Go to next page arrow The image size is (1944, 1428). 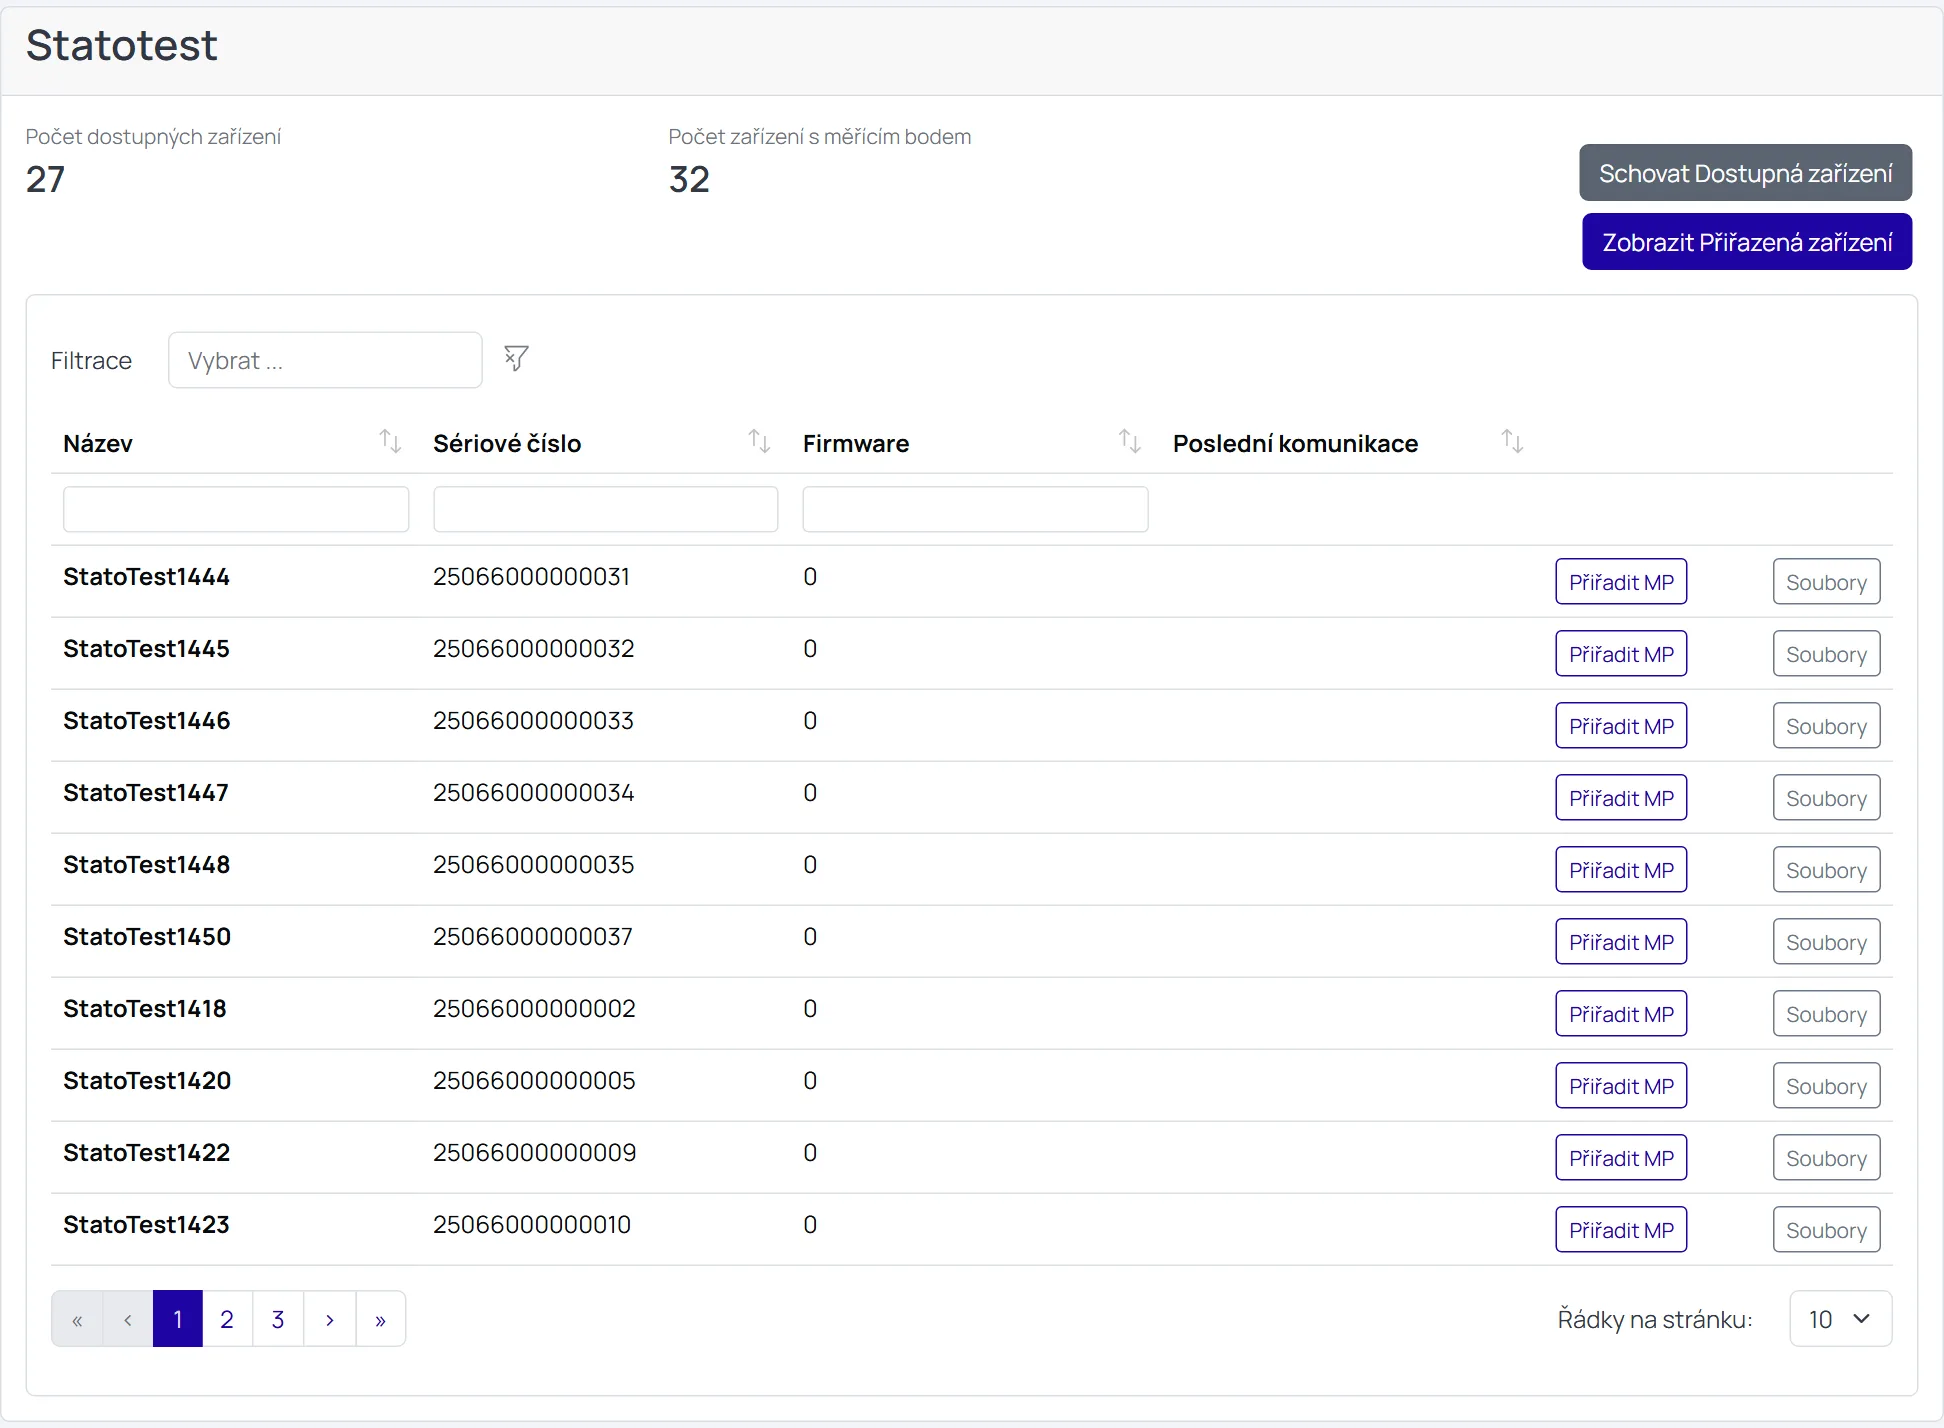pos(330,1319)
